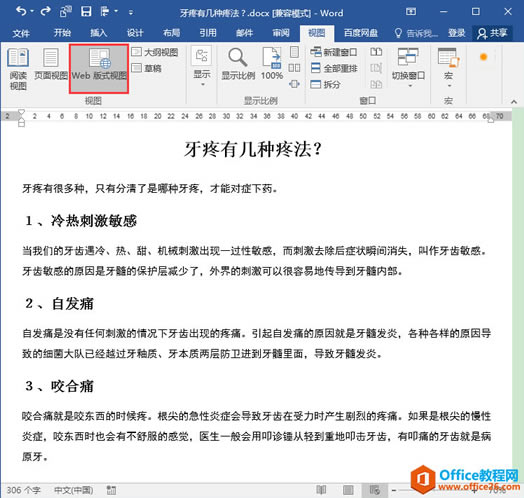This screenshot has height=498, width=524.
Task: Click the print layout icon in status bar
Action: [348, 490]
